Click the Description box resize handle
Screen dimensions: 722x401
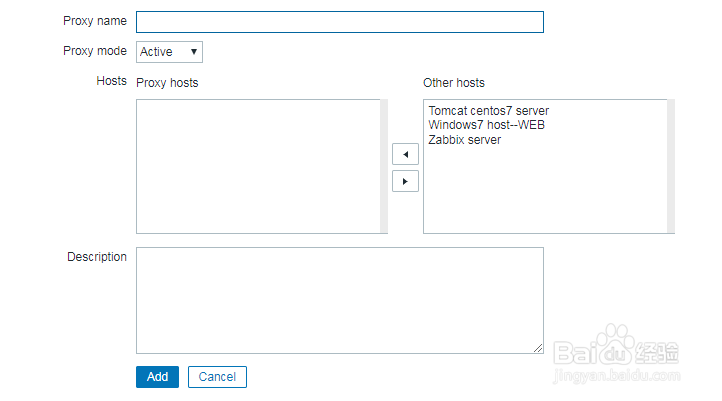click(538, 348)
